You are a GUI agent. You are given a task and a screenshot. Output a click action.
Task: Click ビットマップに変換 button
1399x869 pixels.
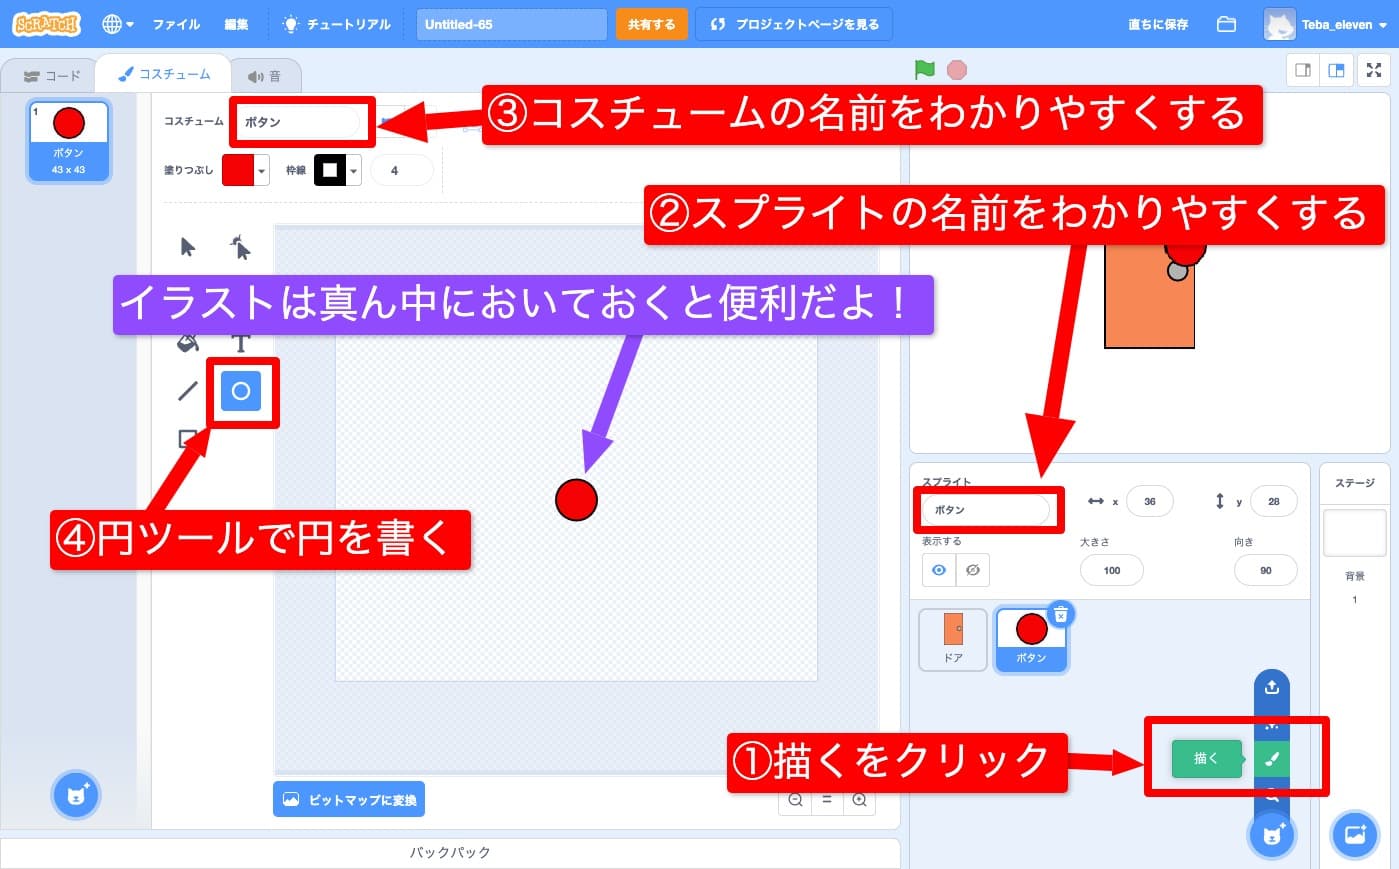pos(348,799)
